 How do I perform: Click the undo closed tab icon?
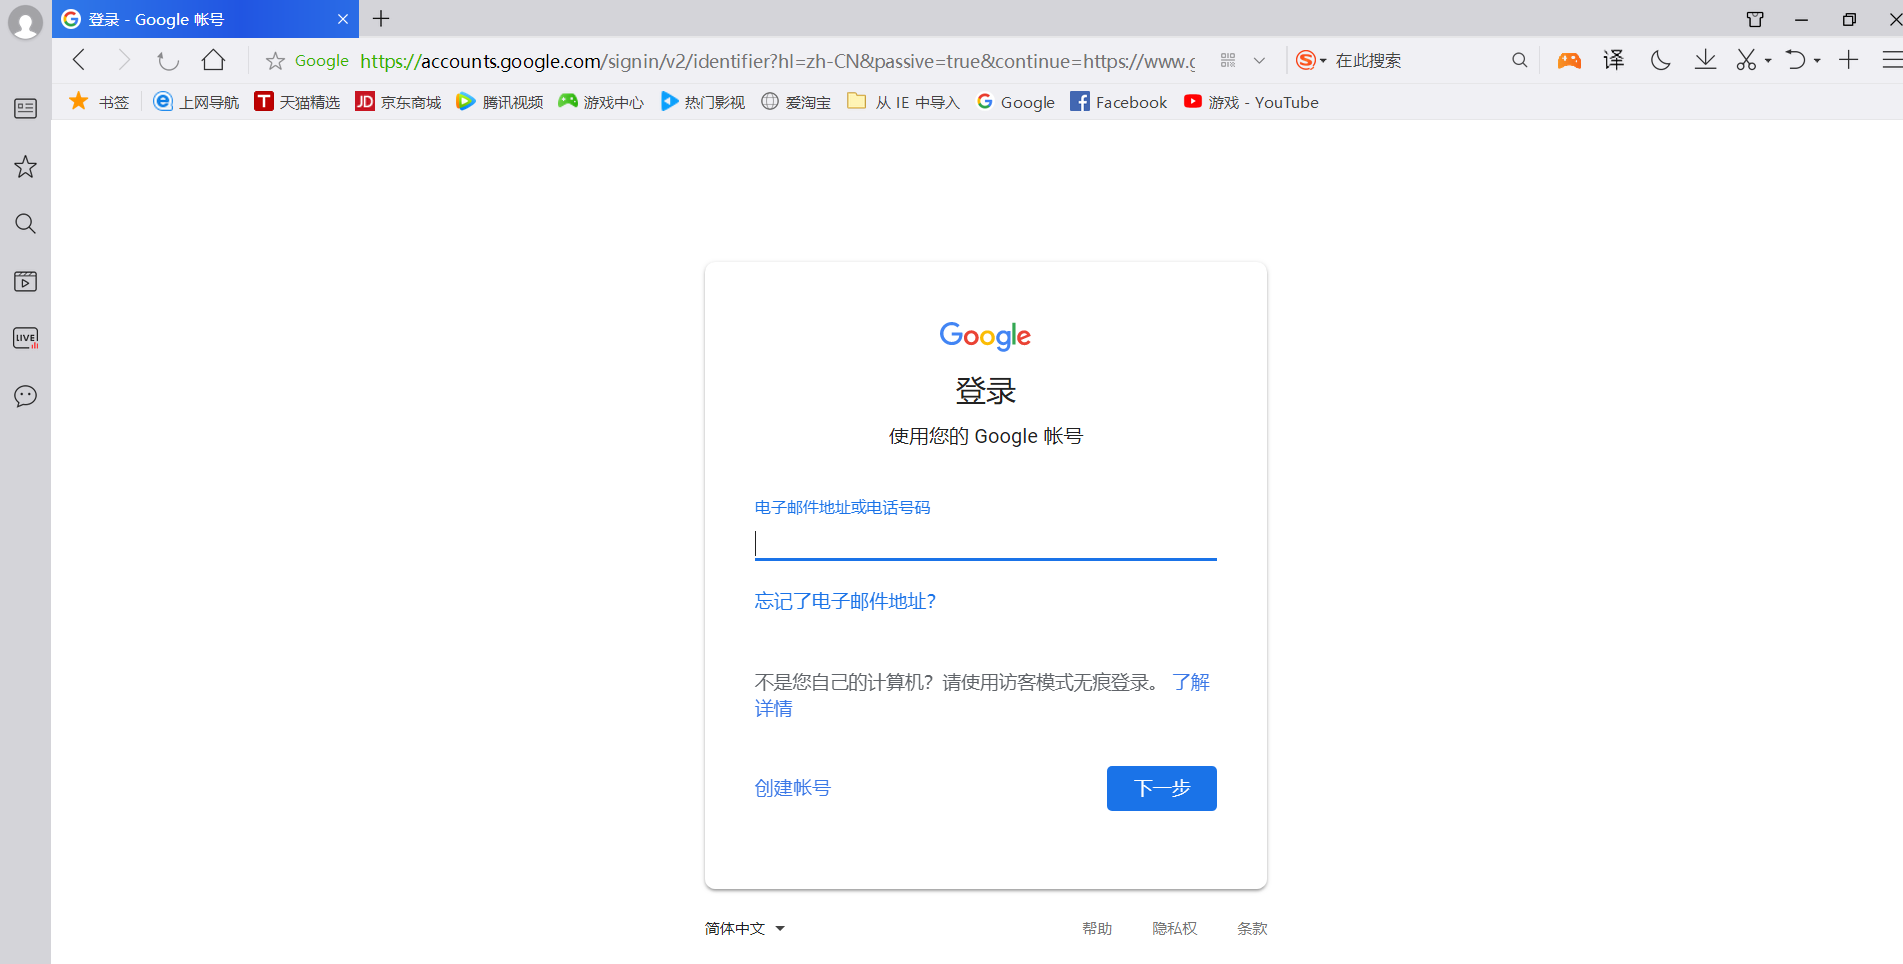pos(1796,60)
